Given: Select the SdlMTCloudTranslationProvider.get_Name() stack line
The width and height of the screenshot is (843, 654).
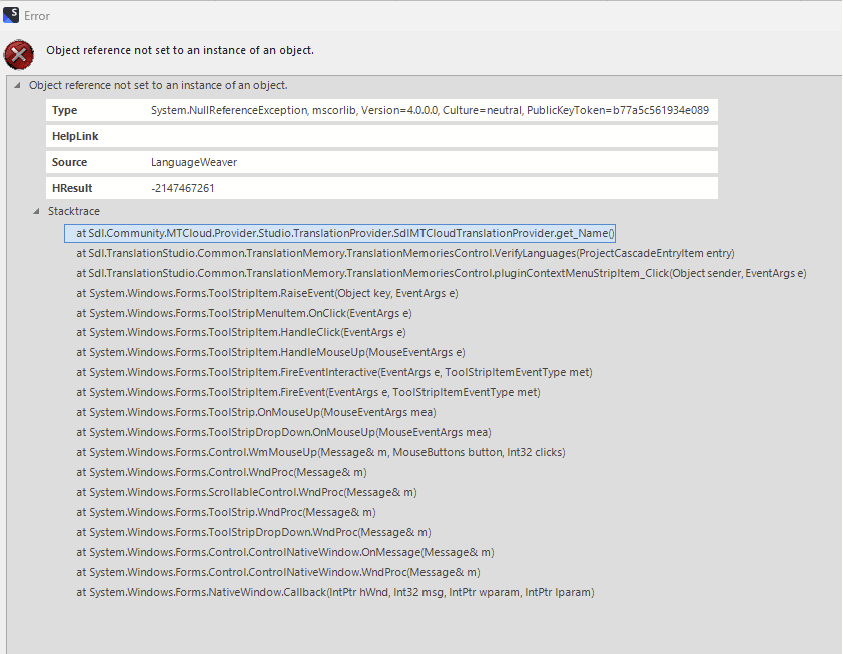Looking at the screenshot, I should (340, 233).
